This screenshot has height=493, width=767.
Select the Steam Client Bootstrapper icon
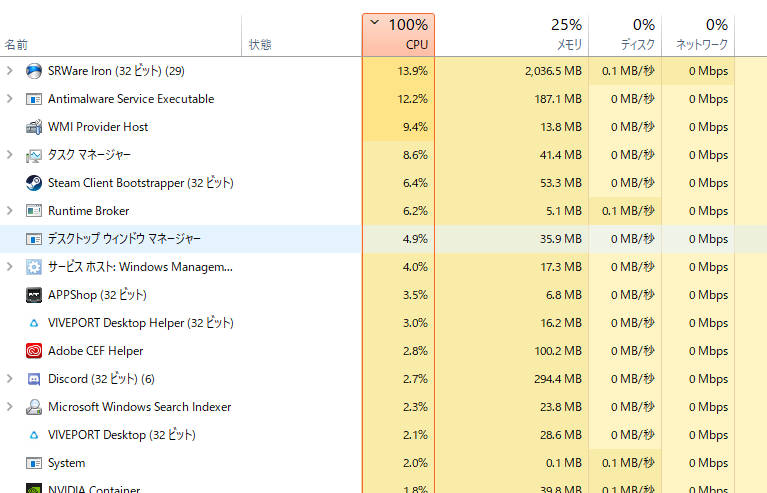(x=34, y=183)
